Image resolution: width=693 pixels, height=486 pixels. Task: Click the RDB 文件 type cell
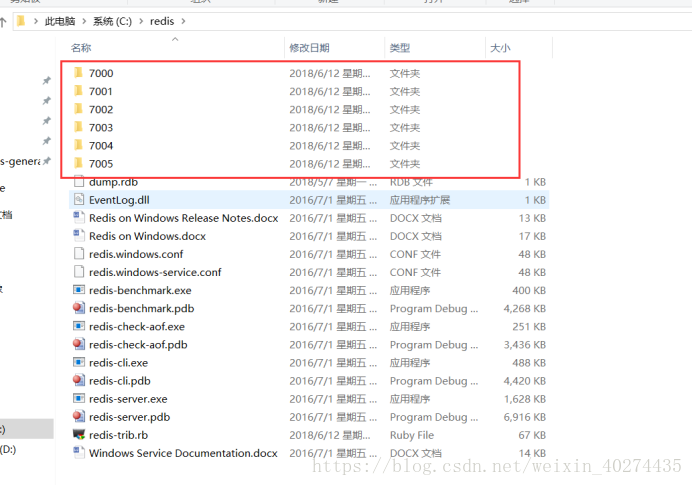tap(411, 182)
